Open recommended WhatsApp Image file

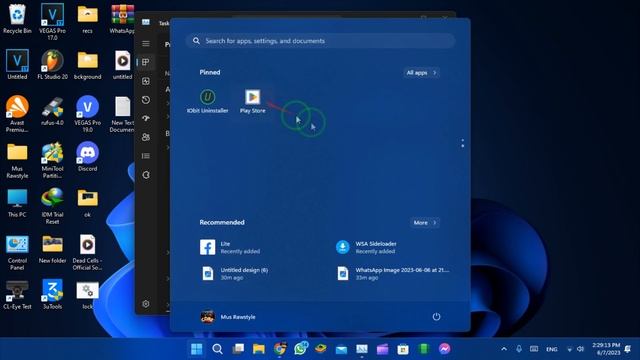tap(394, 273)
